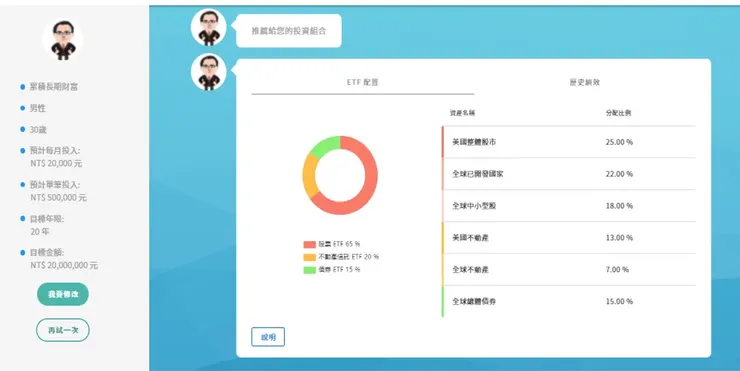
Task: Click the orange 不動產信託 ETF legend swatch
Action: (x=310, y=257)
